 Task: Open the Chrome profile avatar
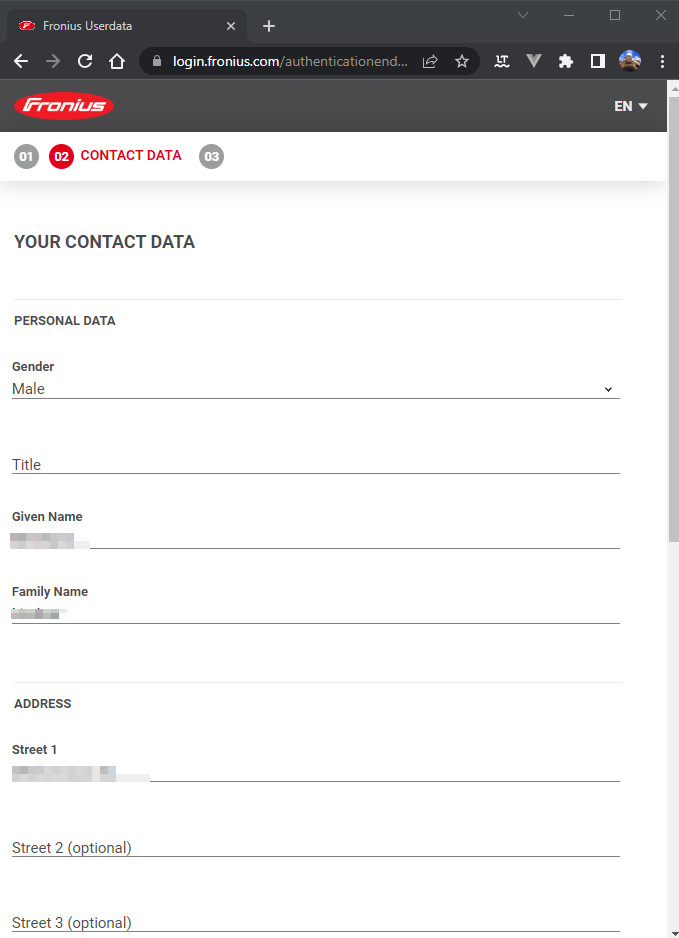[630, 61]
